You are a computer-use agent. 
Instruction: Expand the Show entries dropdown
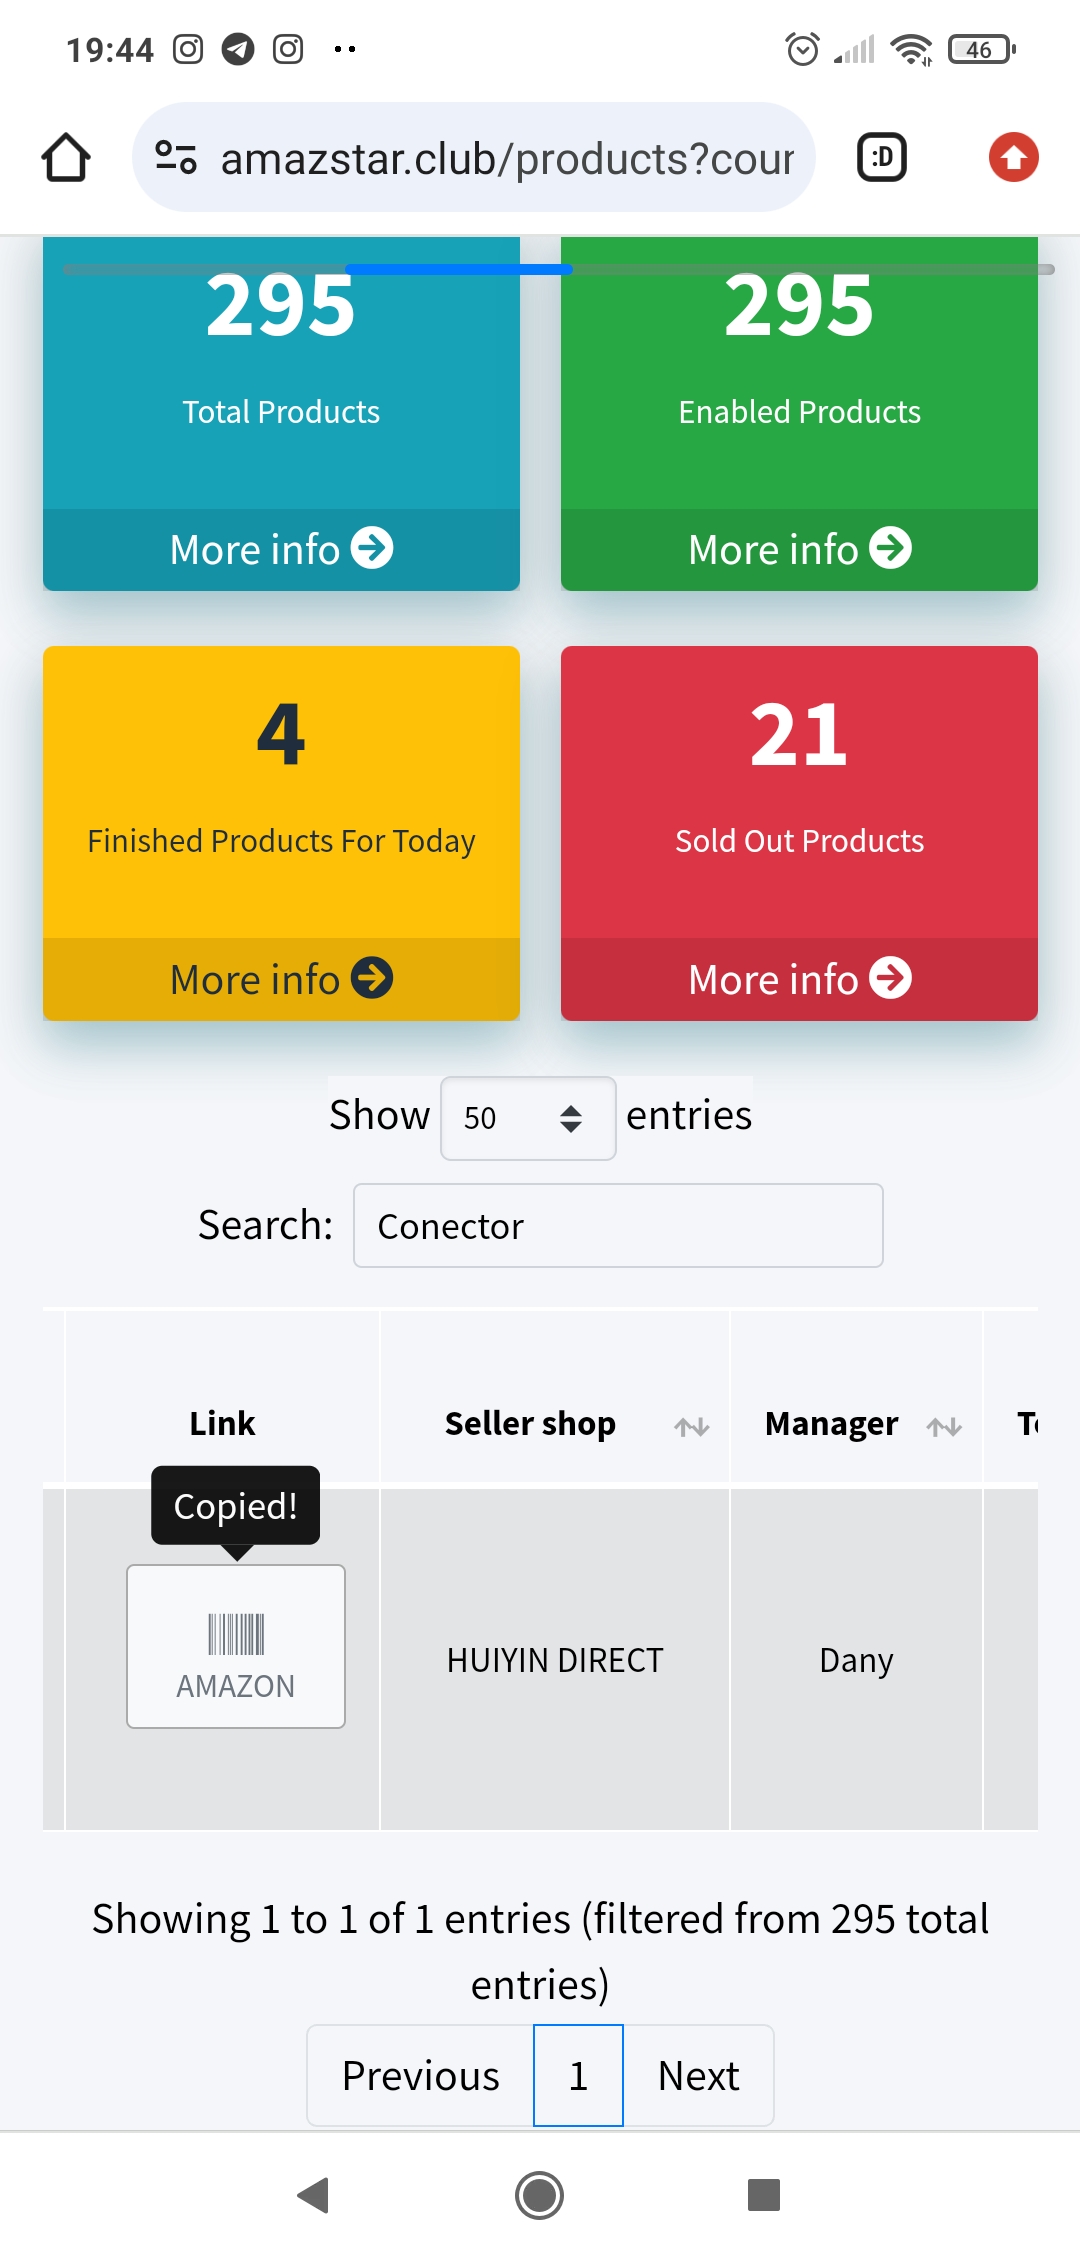coord(528,1118)
